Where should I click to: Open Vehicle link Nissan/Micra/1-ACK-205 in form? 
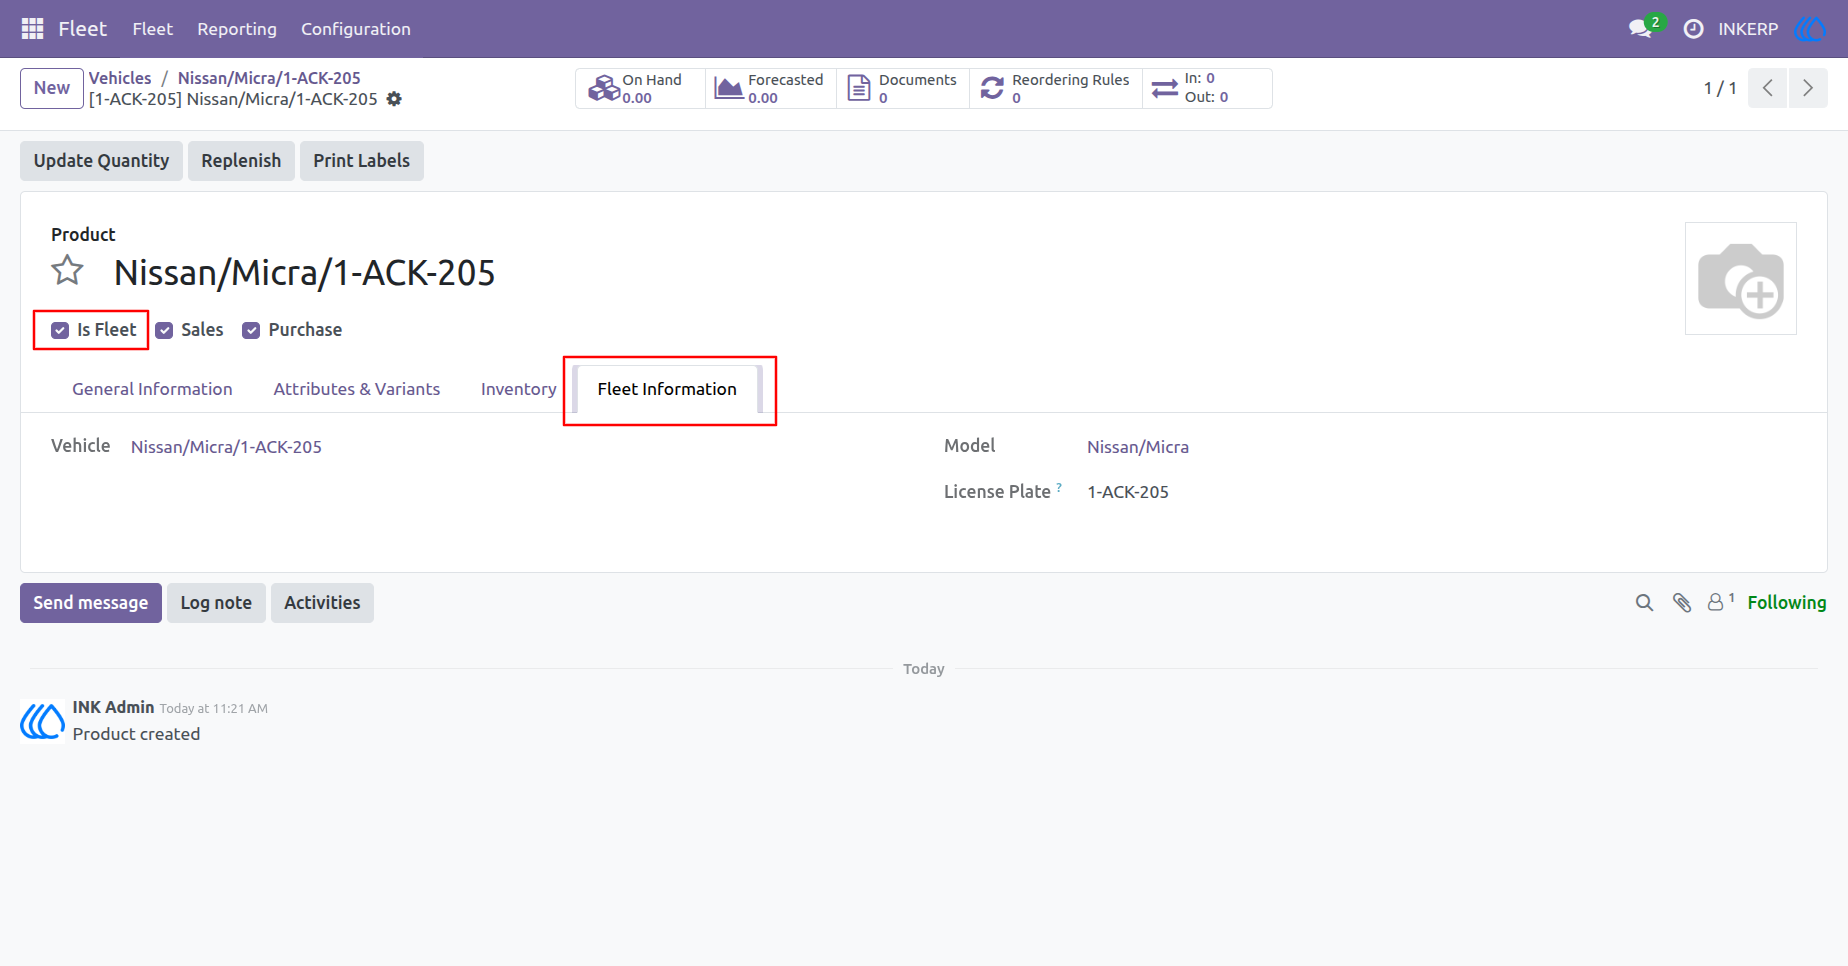click(226, 447)
